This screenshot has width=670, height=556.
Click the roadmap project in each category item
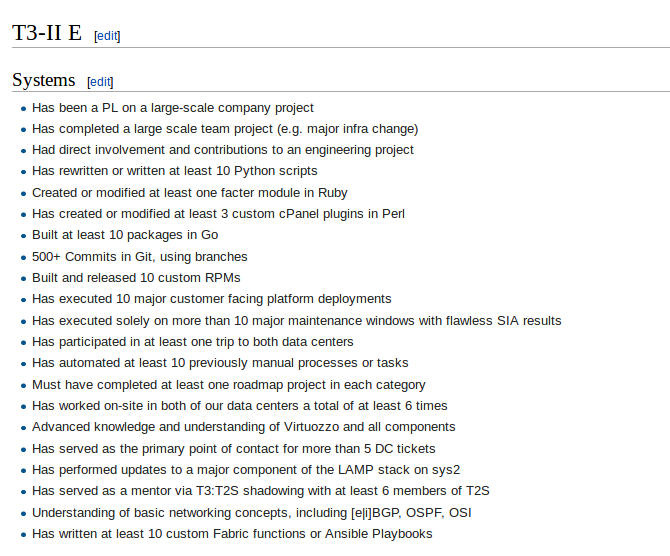(x=228, y=385)
